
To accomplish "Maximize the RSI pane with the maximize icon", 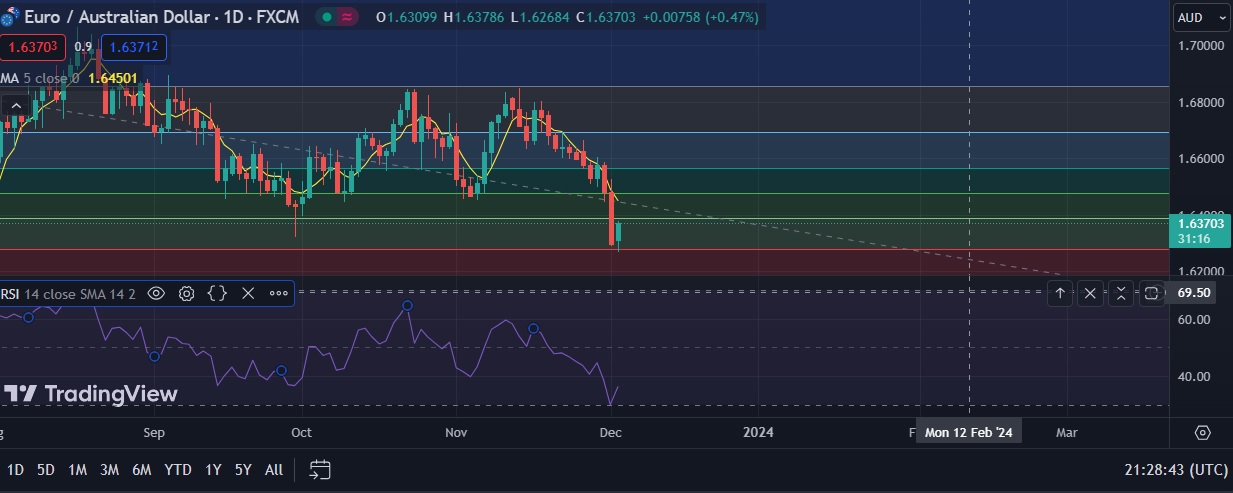I will [x=1152, y=293].
